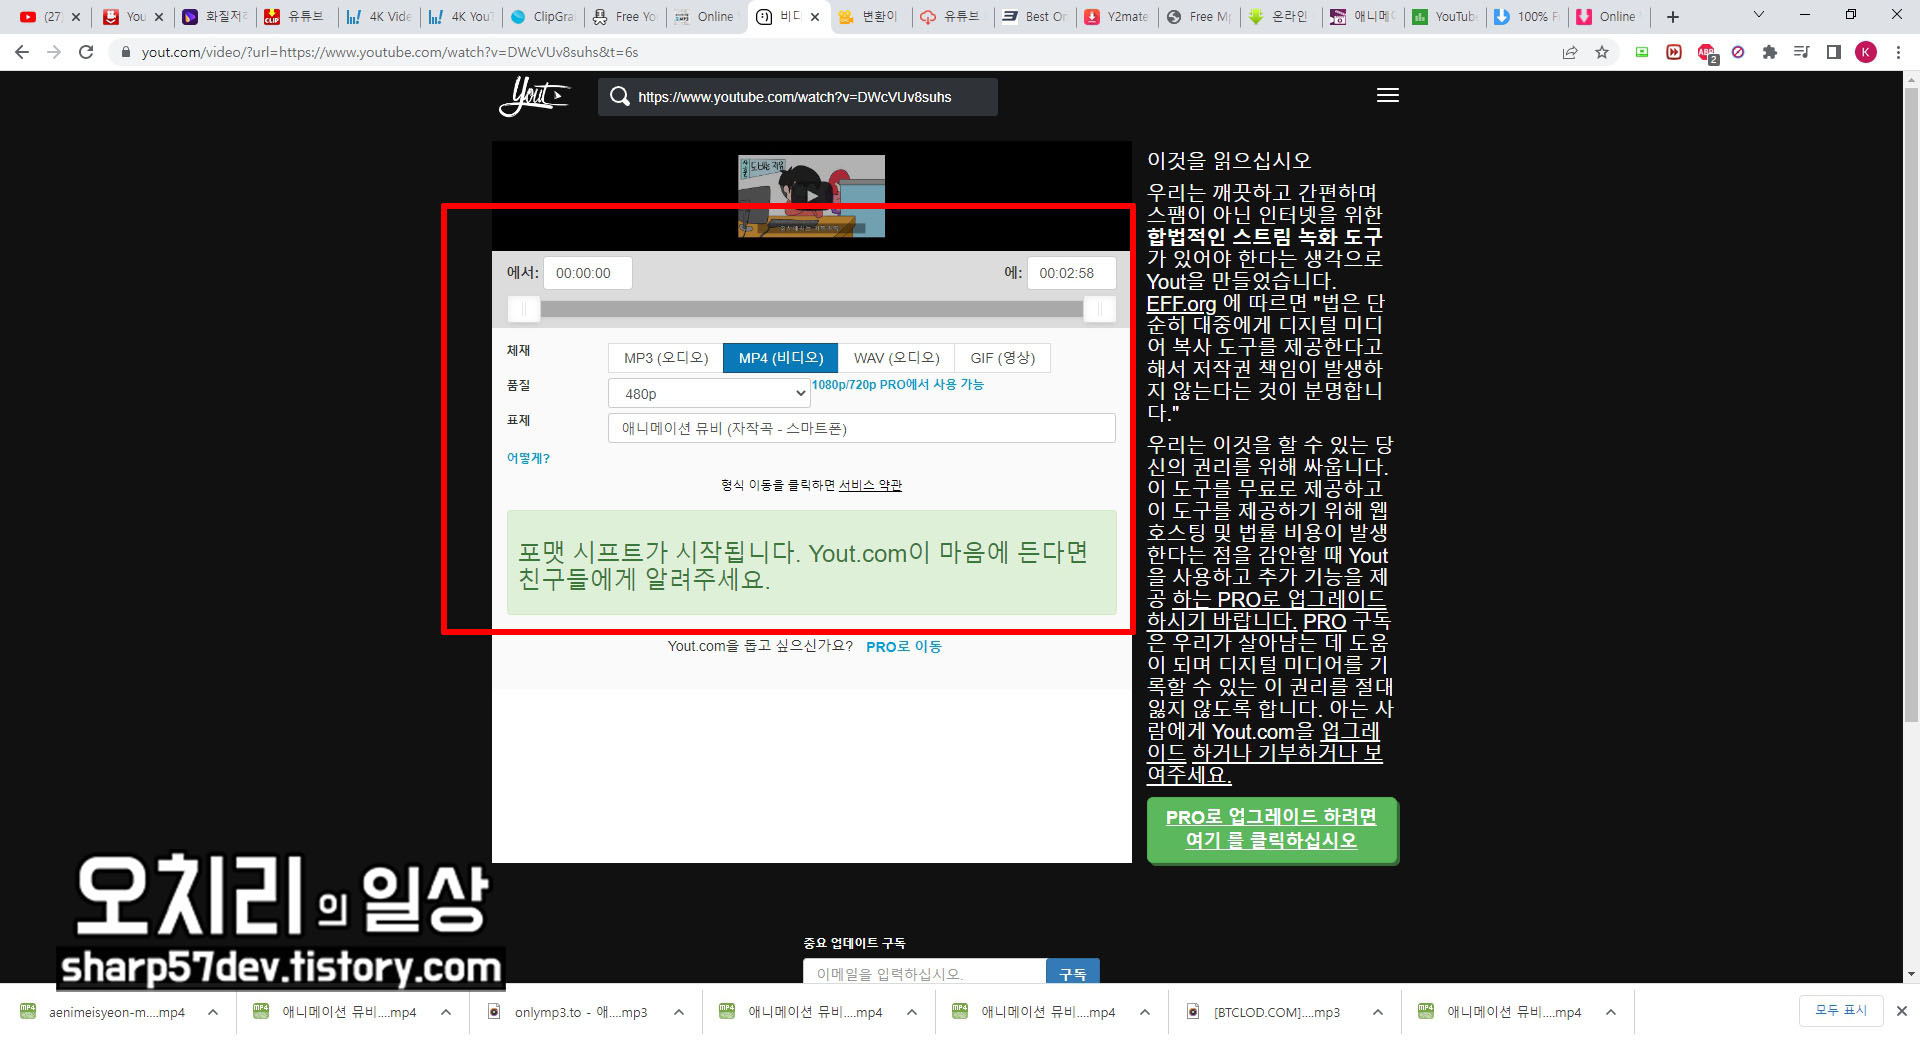Click the search magnifier icon in Yout bar
This screenshot has width=1920, height=1040.
point(620,96)
